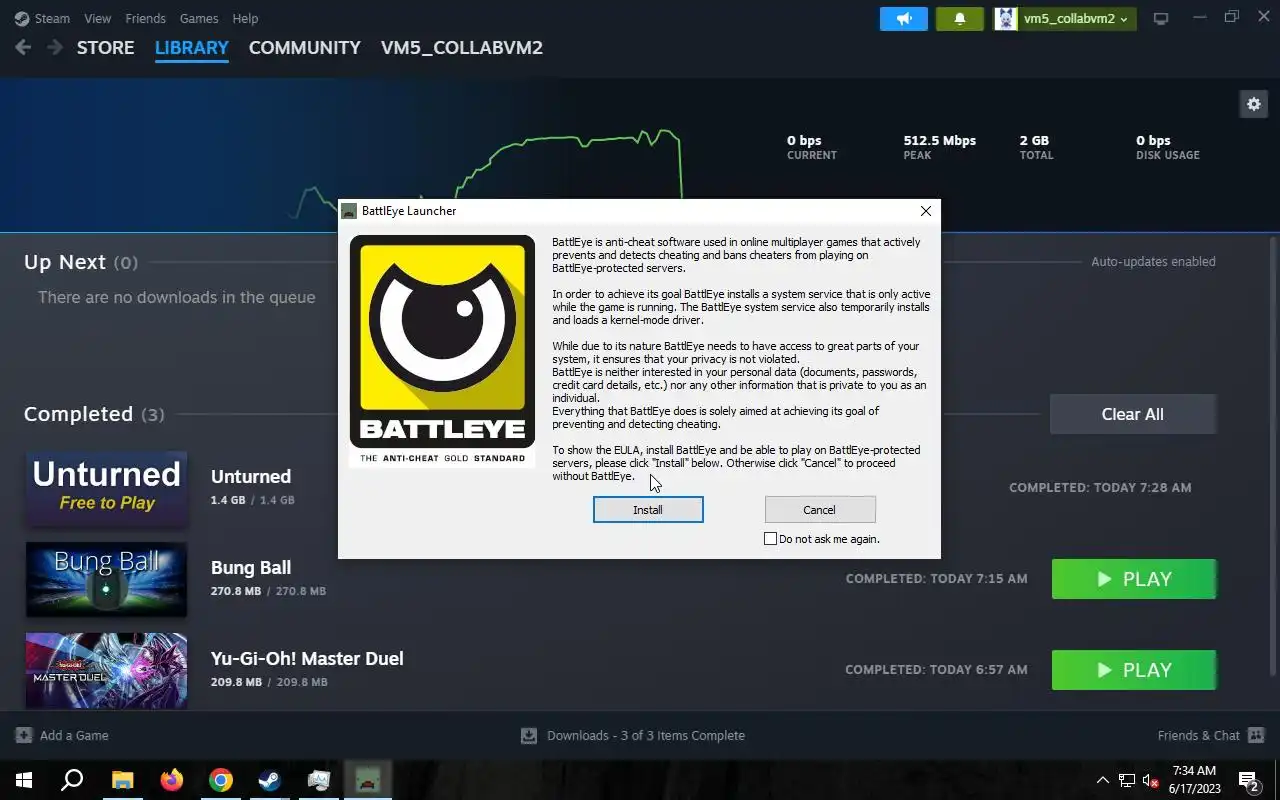Click the Unturned title text
Image resolution: width=1280 pixels, height=800 pixels.
coord(251,477)
